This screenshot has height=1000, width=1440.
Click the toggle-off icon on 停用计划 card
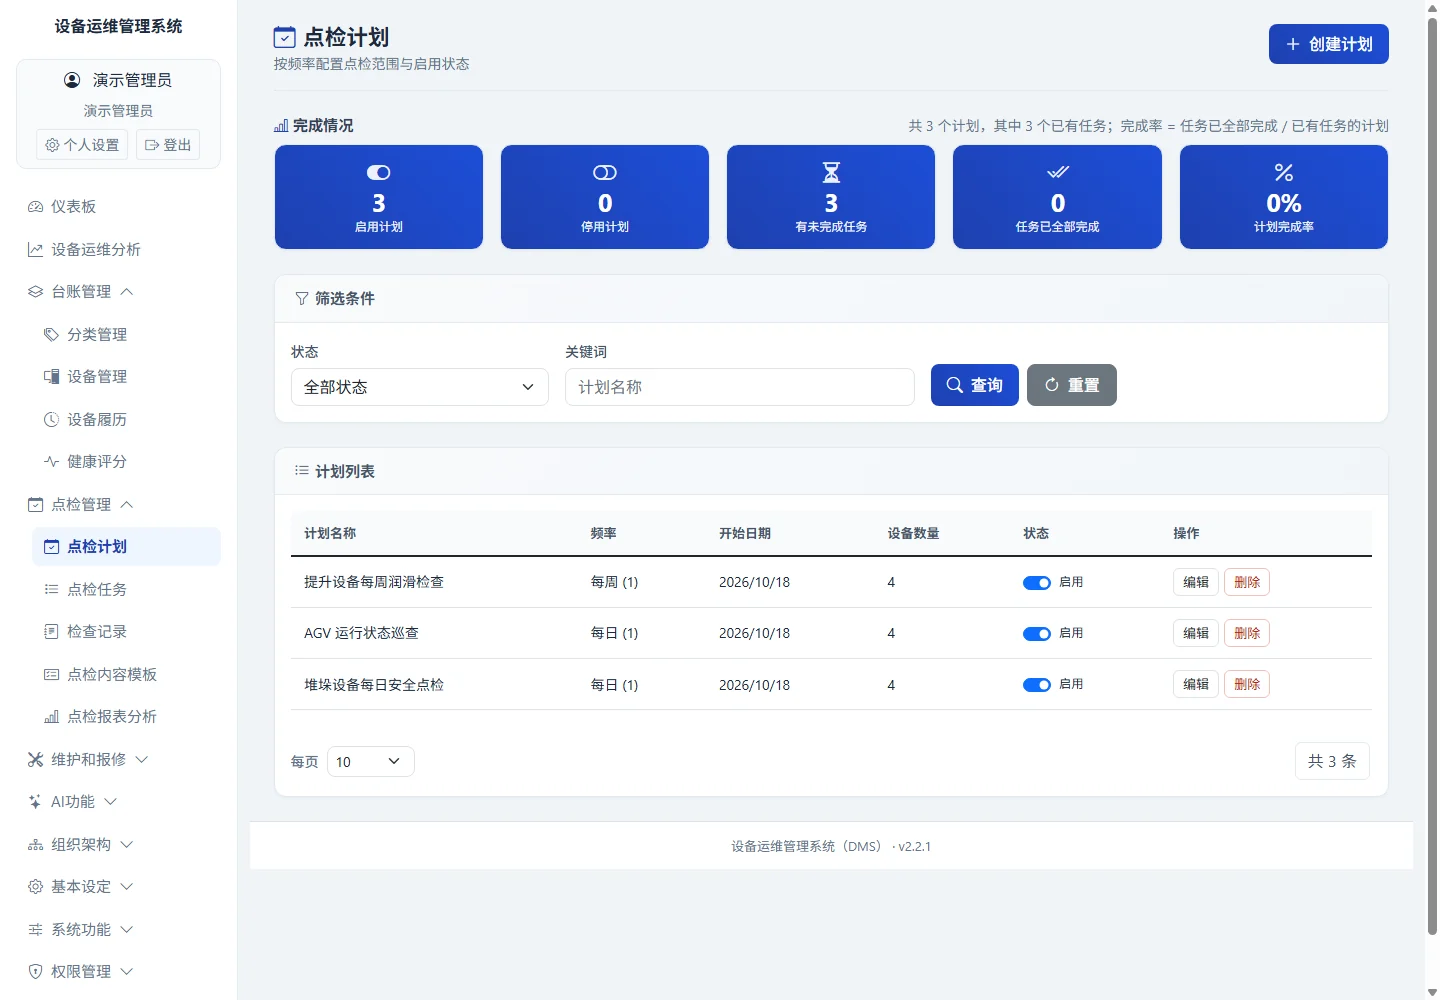pos(605,173)
